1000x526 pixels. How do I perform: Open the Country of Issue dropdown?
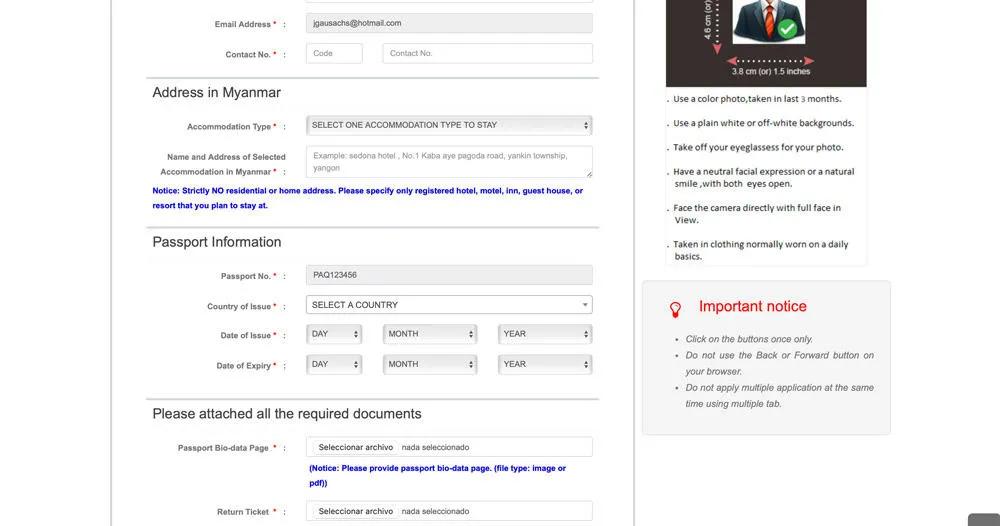click(x=449, y=305)
